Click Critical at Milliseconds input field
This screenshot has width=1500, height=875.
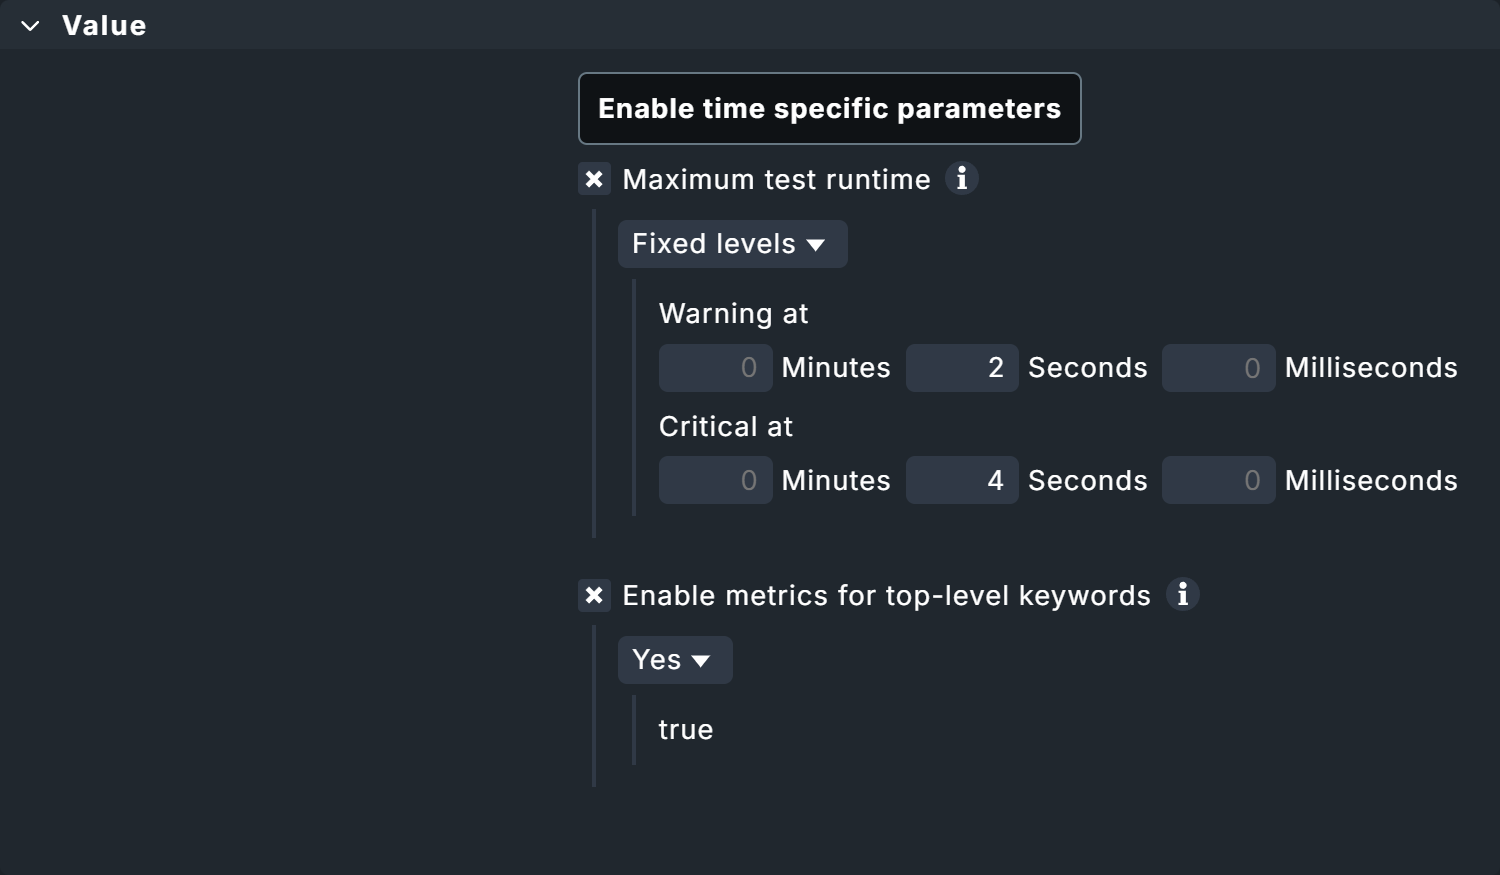pyautogui.click(x=1218, y=481)
